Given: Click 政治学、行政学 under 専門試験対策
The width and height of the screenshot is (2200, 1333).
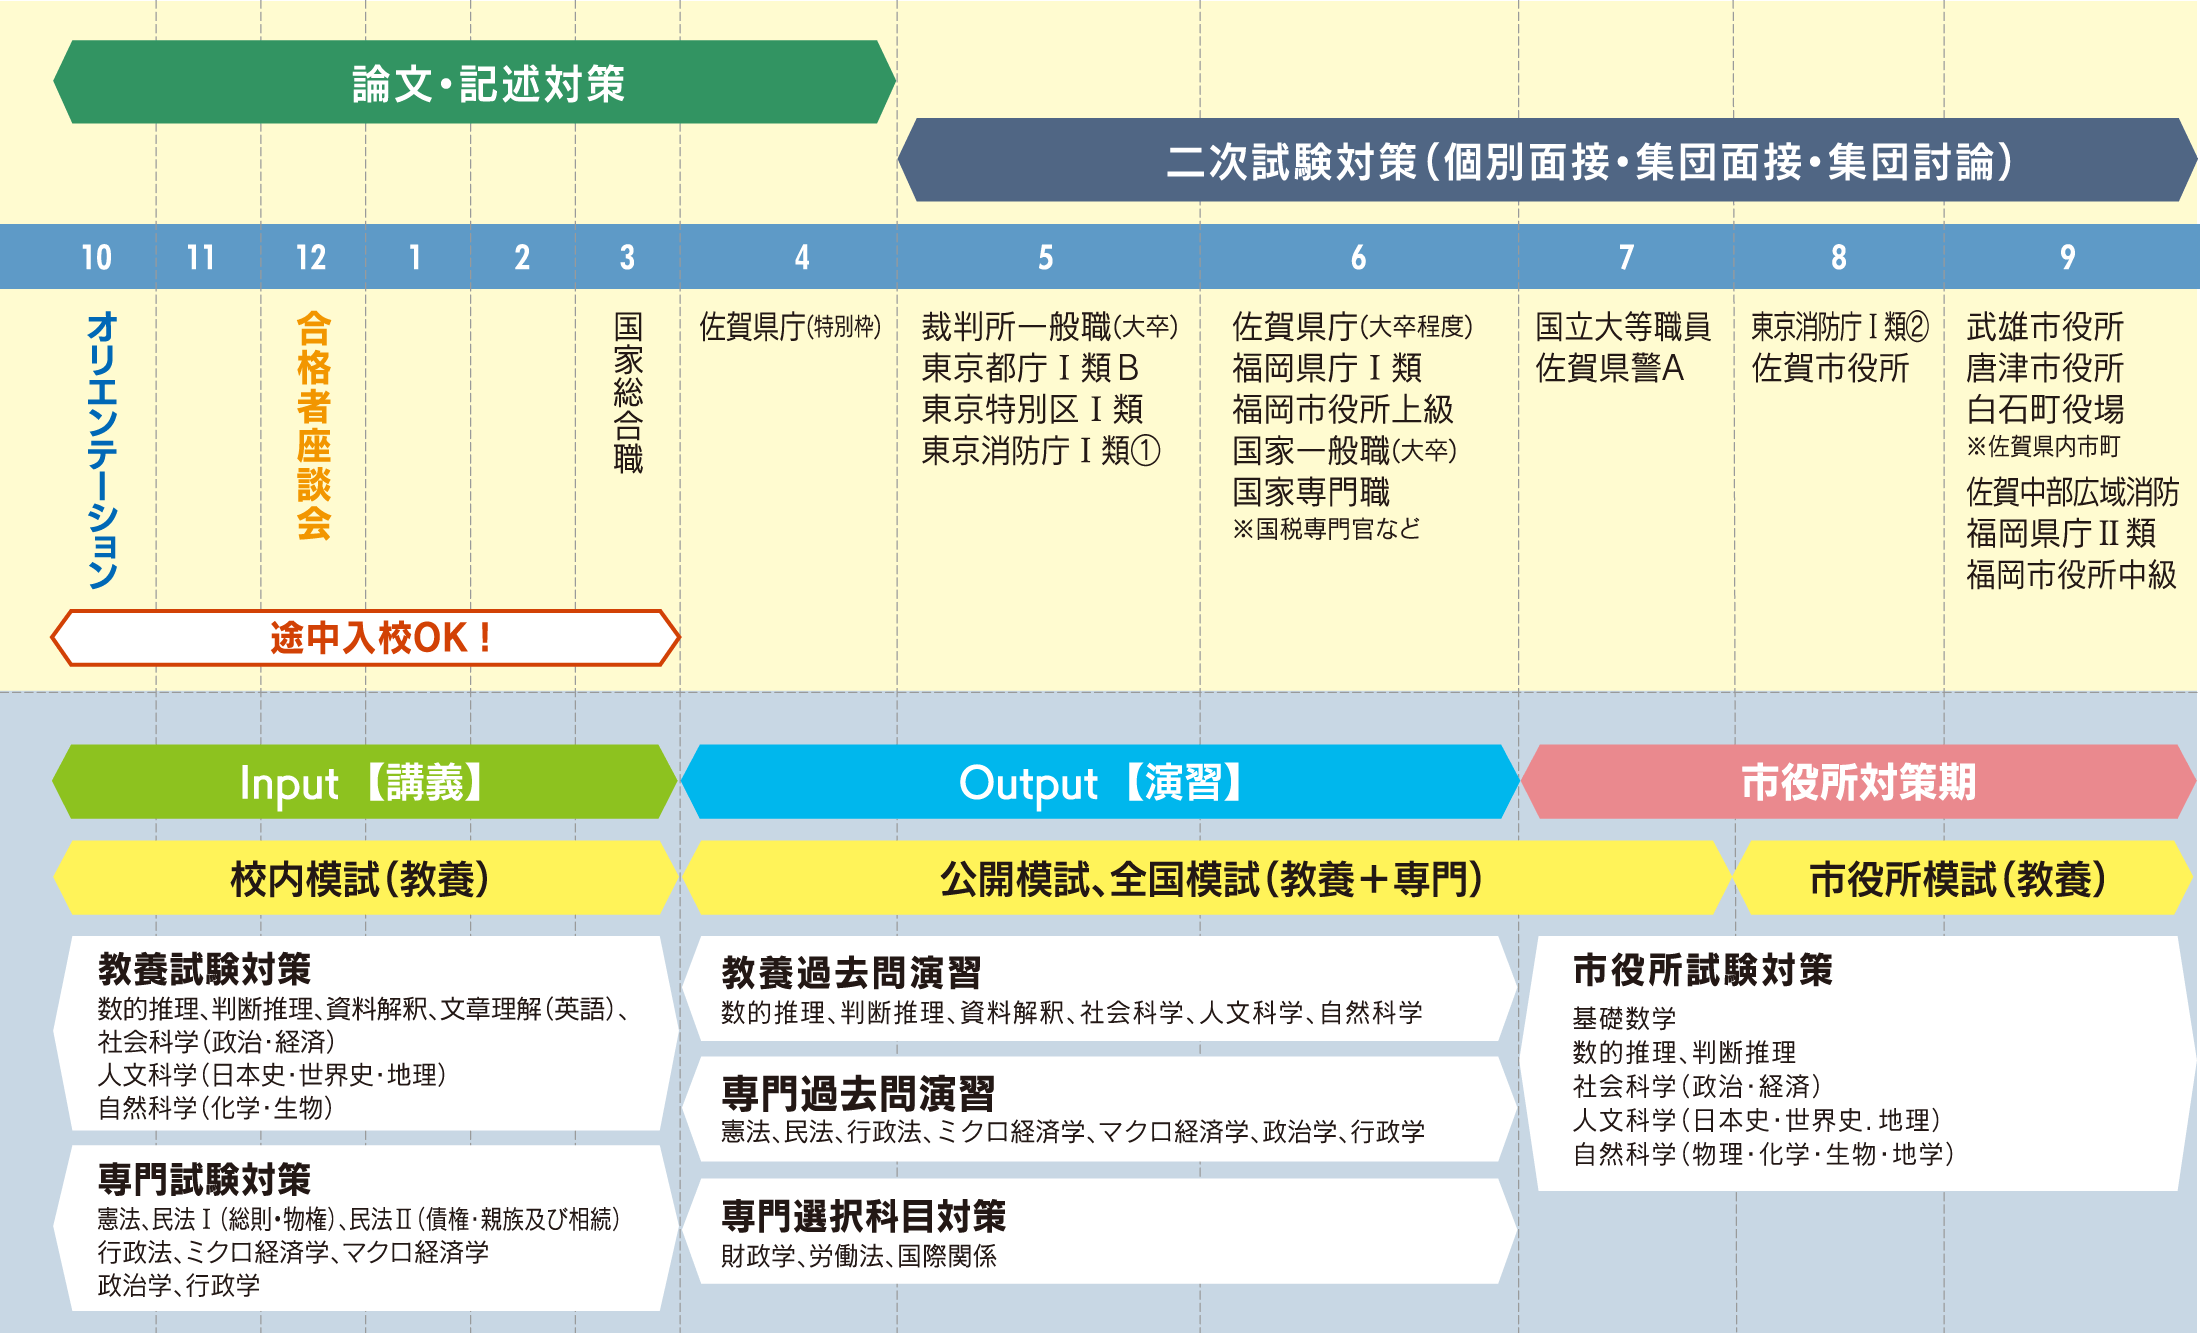Looking at the screenshot, I should click(x=178, y=1285).
